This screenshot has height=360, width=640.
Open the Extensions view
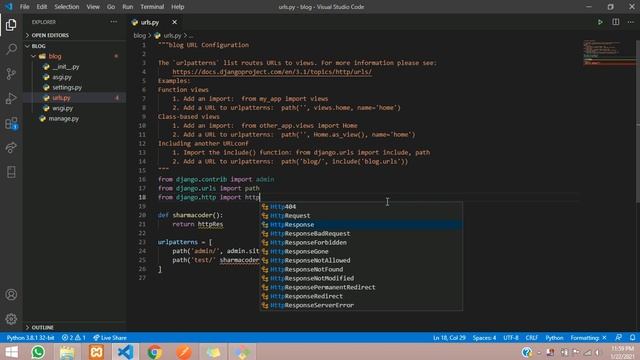tap(11, 123)
